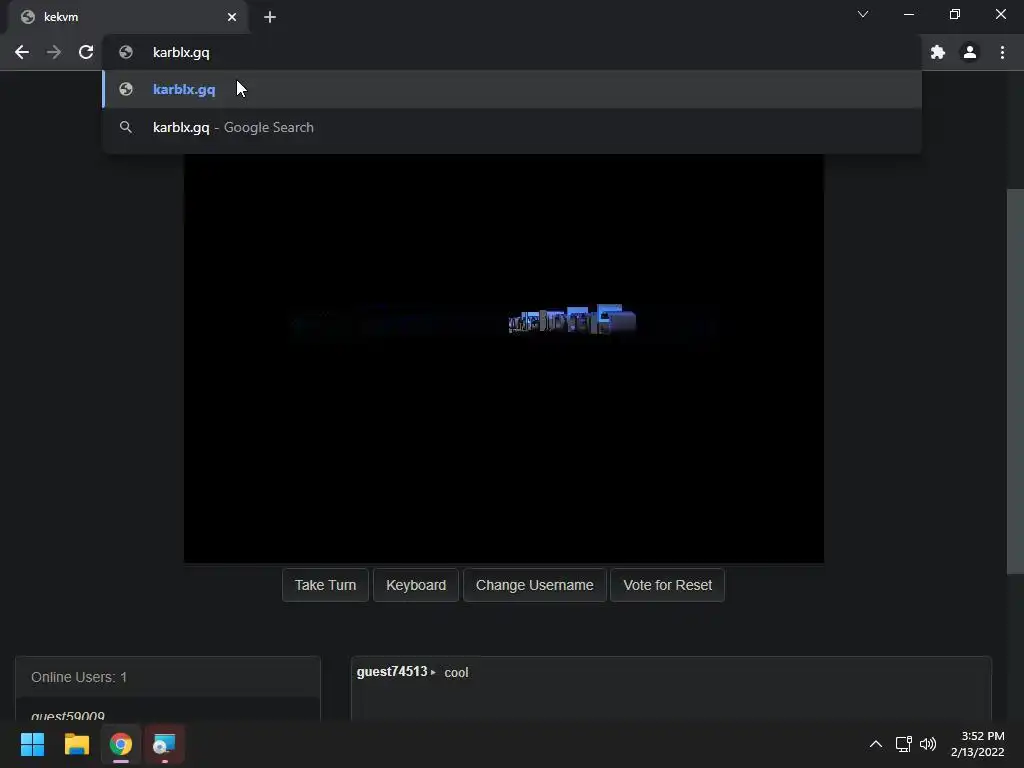Screen dimensions: 1024x768
Task: Select the kekvm tab
Action: tap(127, 17)
